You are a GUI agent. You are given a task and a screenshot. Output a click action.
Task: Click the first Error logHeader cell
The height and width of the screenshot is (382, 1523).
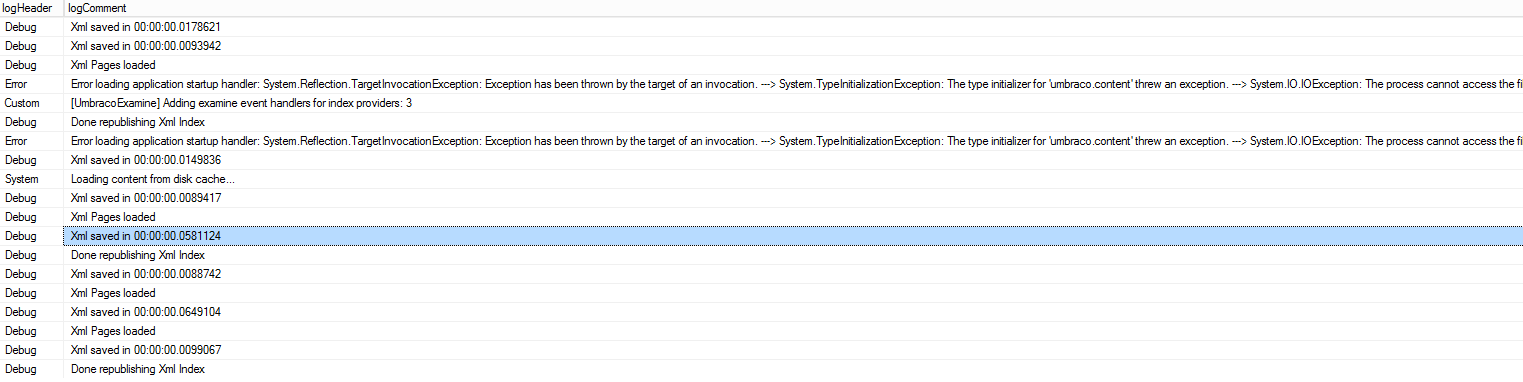tap(32, 84)
